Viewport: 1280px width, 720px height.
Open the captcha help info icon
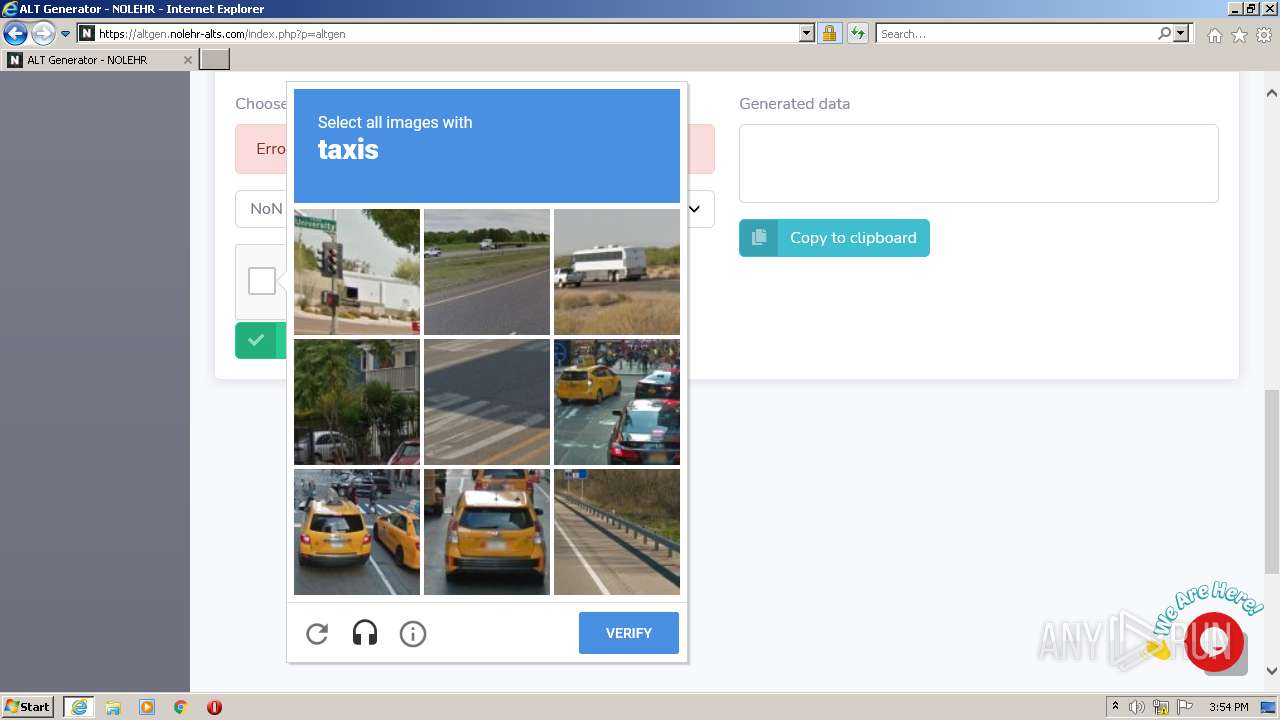click(x=413, y=633)
